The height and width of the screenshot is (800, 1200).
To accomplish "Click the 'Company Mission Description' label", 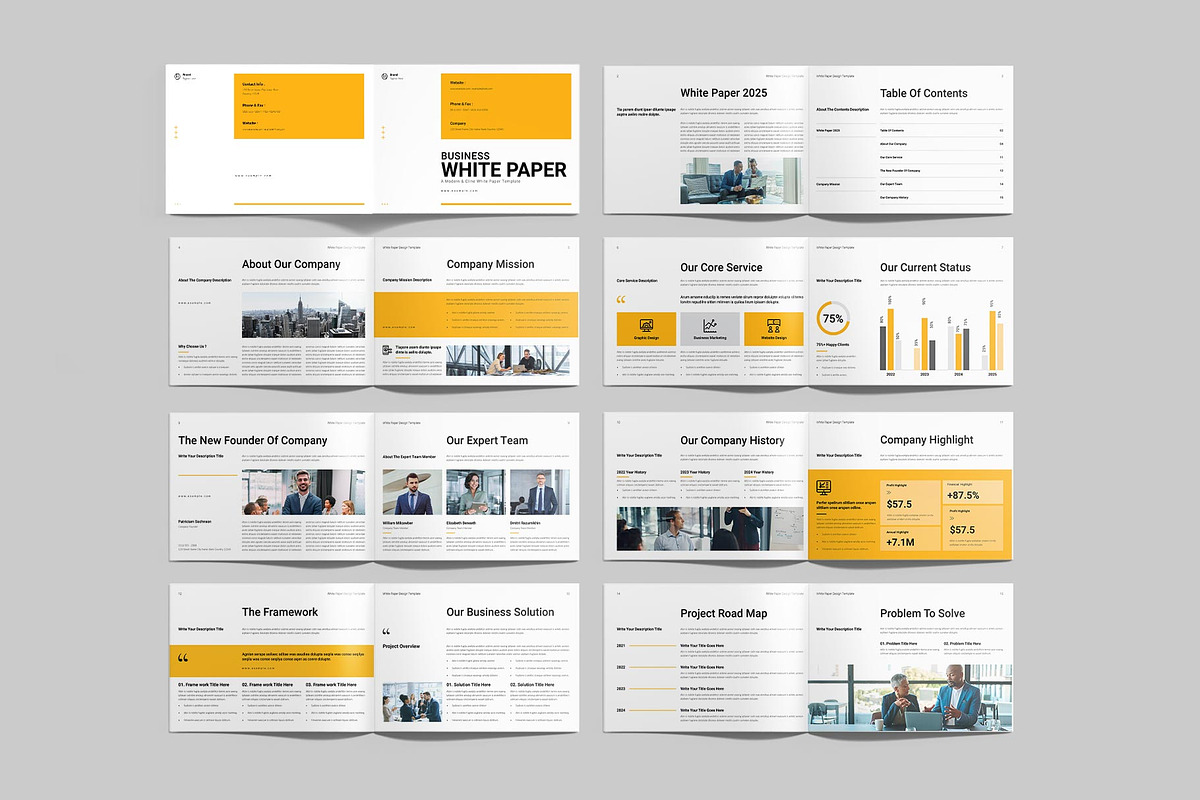I will pyautogui.click(x=407, y=280).
